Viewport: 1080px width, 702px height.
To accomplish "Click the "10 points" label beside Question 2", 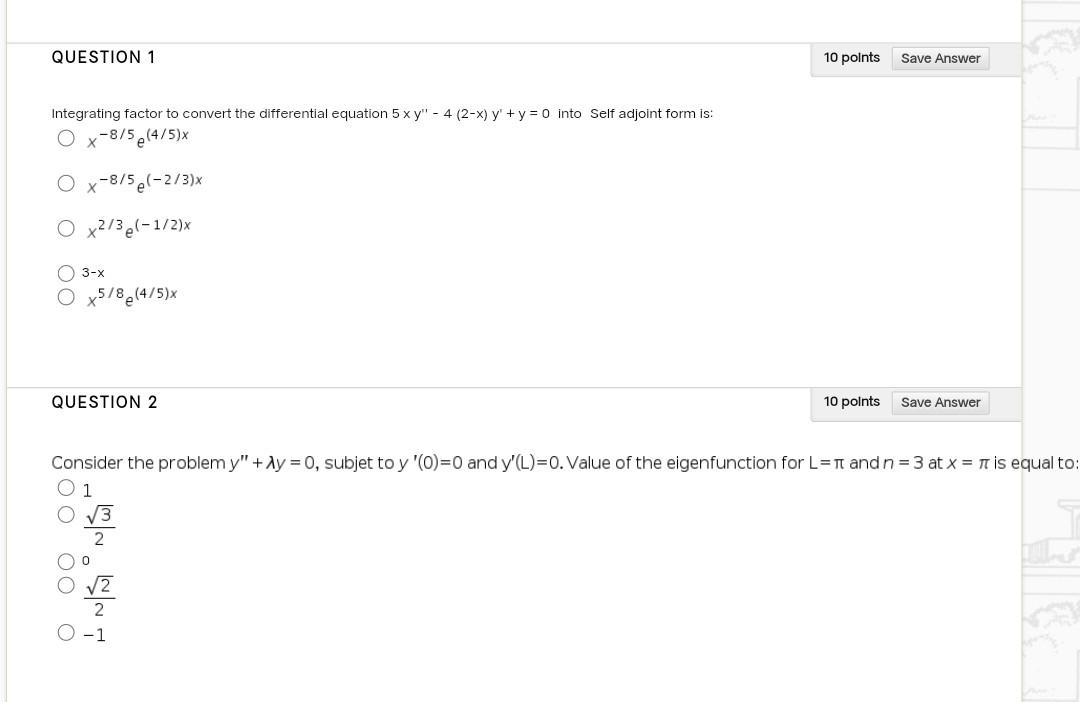I will [852, 401].
